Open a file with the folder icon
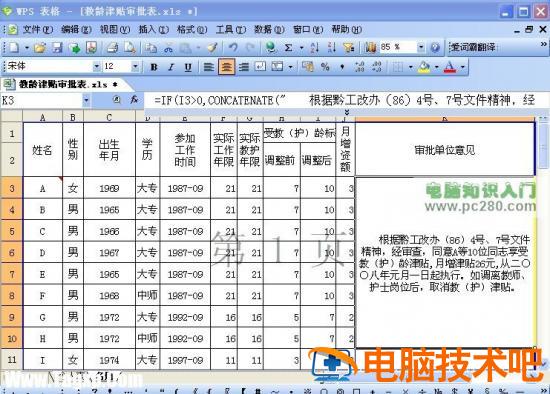This screenshot has width=550, height=394. tap(40, 47)
